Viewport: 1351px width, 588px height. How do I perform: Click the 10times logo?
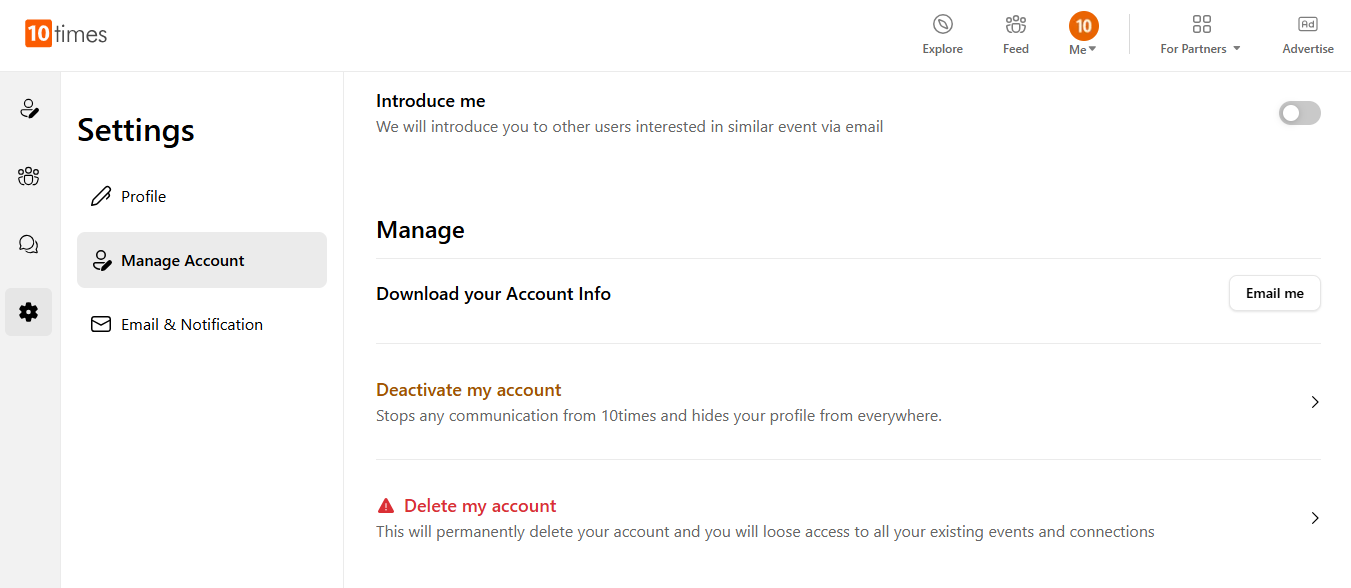pos(66,34)
